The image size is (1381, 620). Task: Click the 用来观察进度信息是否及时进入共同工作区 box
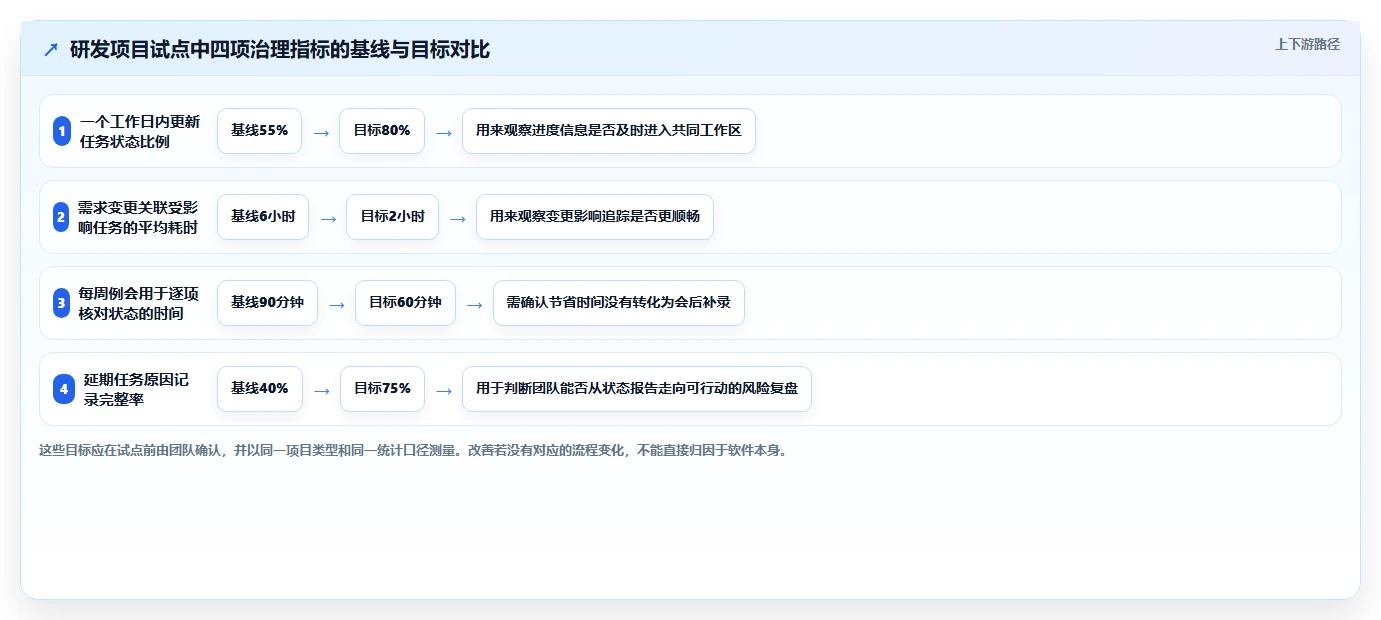pyautogui.click(x=608, y=131)
